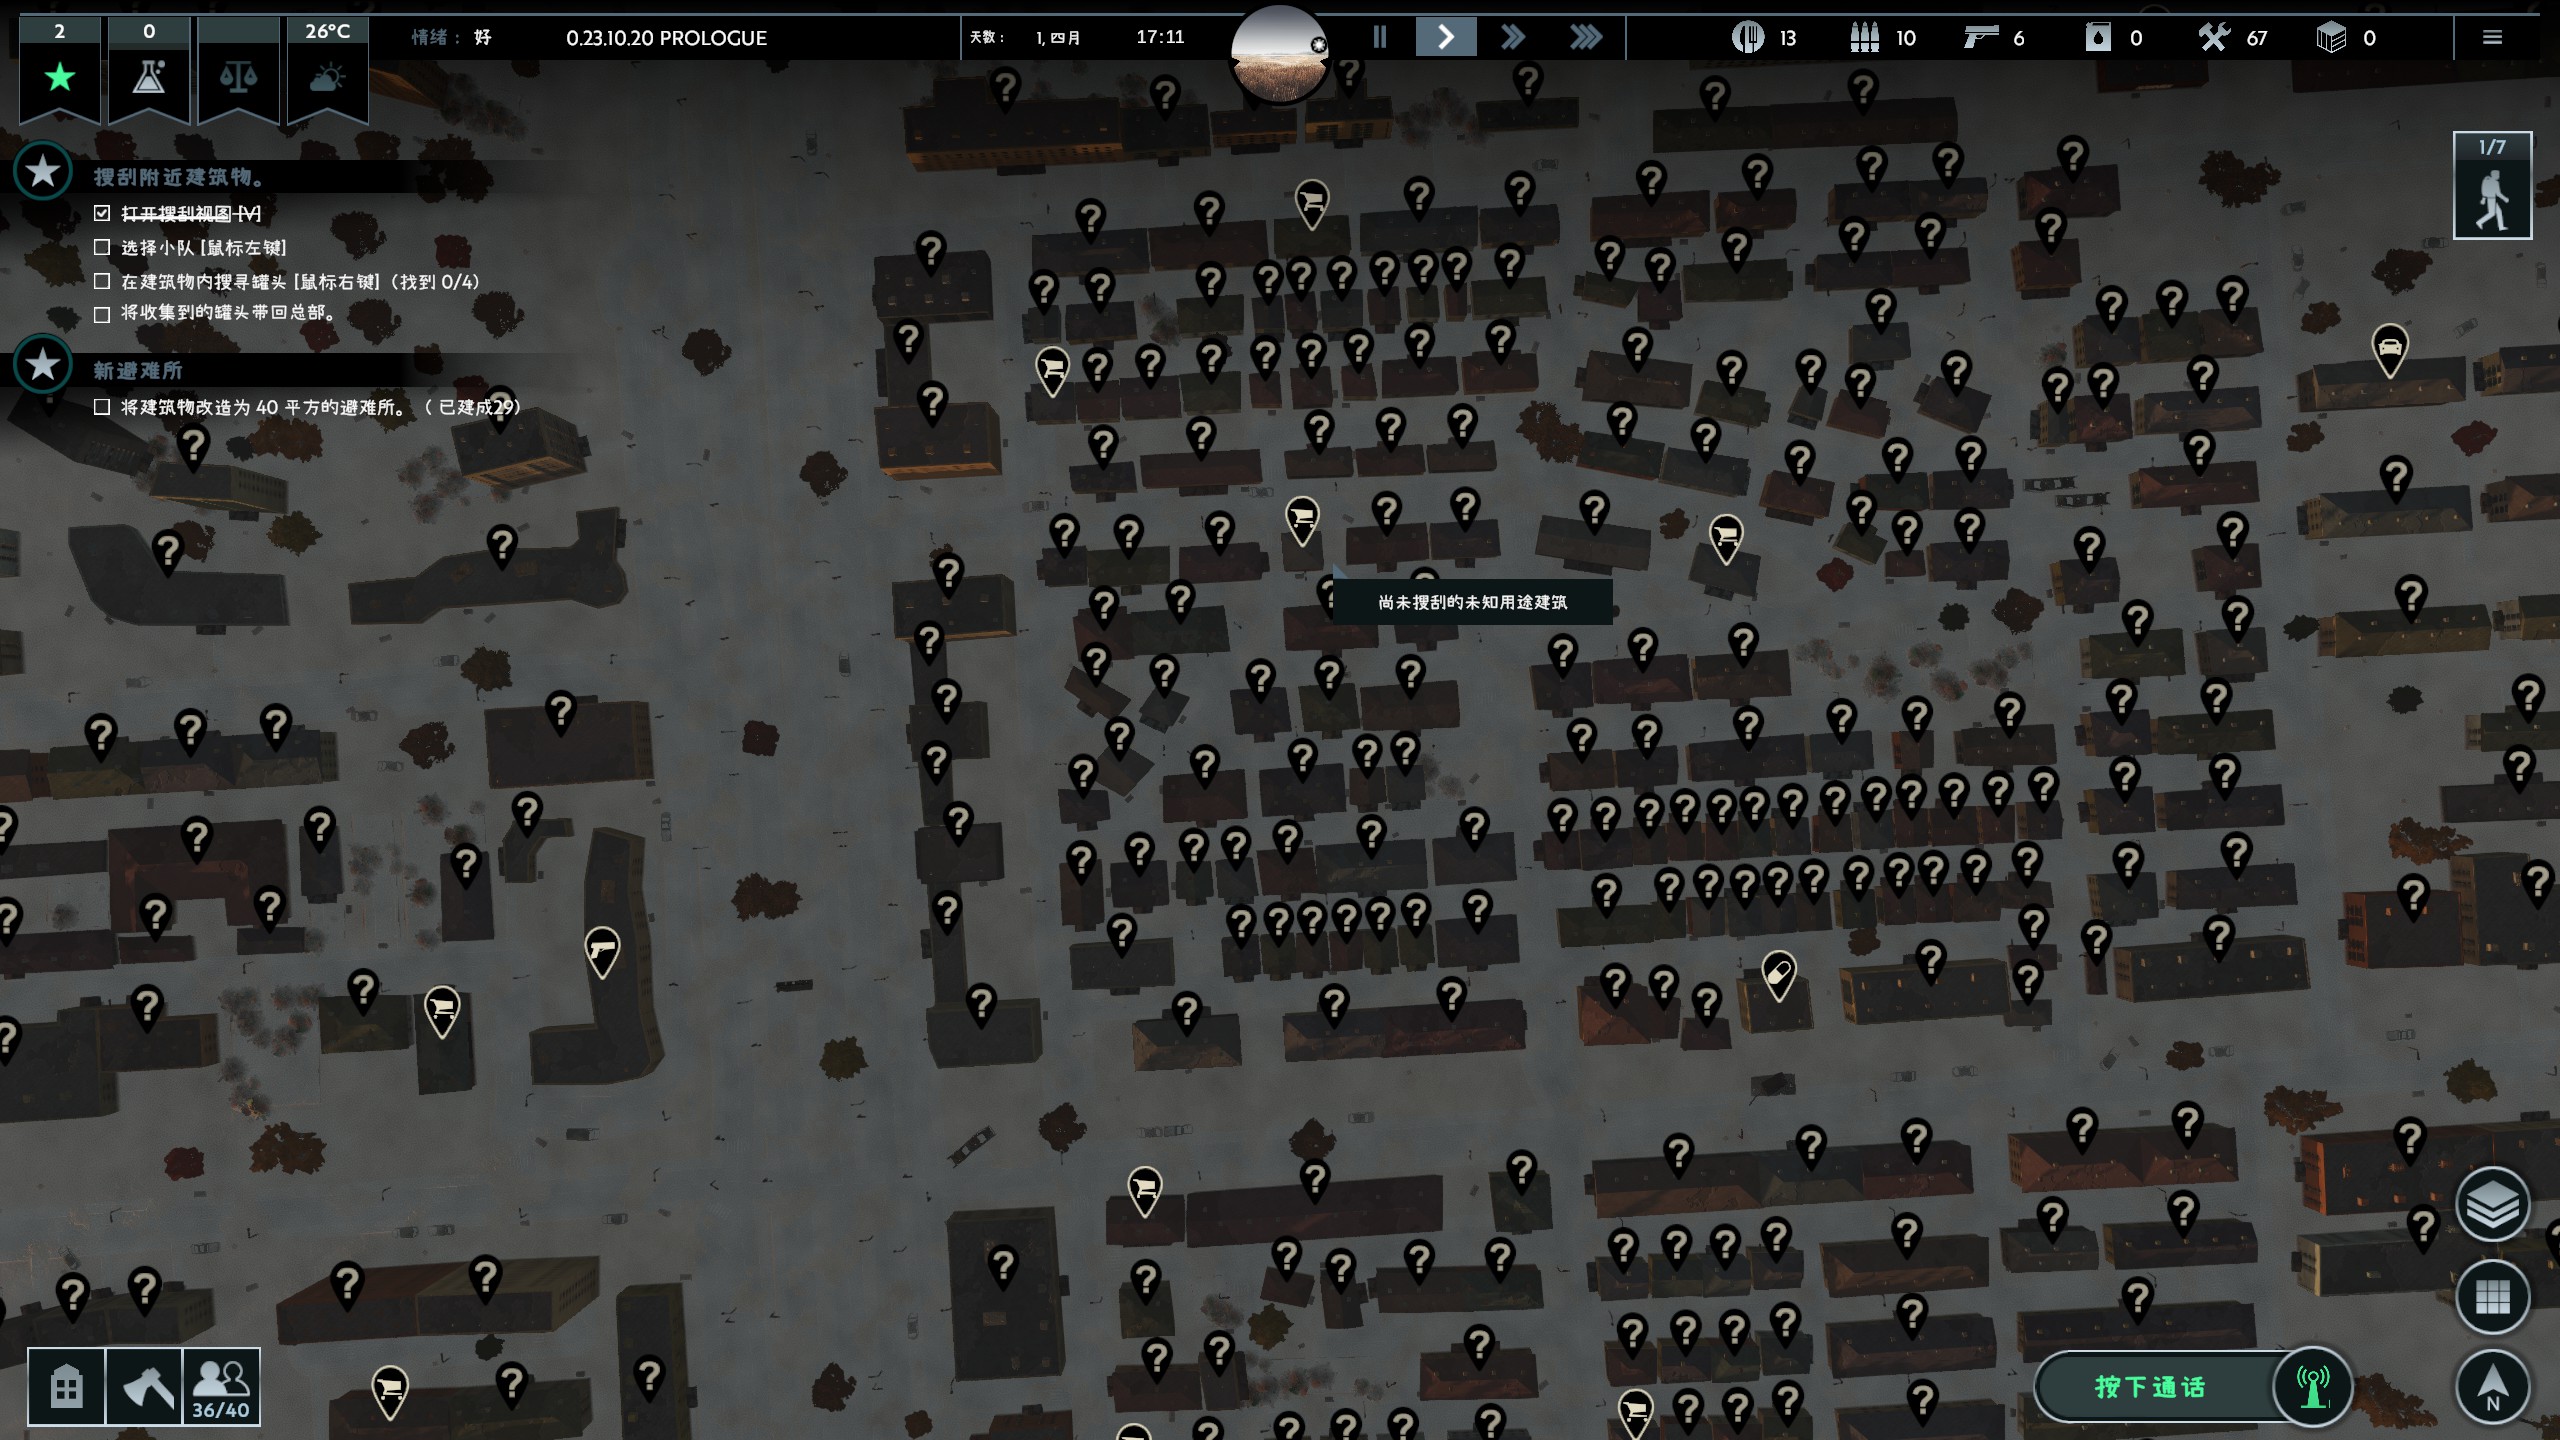Image resolution: width=2560 pixels, height=1440 pixels.
Task: Open hamburger menu at top right
Action: point(2492,38)
